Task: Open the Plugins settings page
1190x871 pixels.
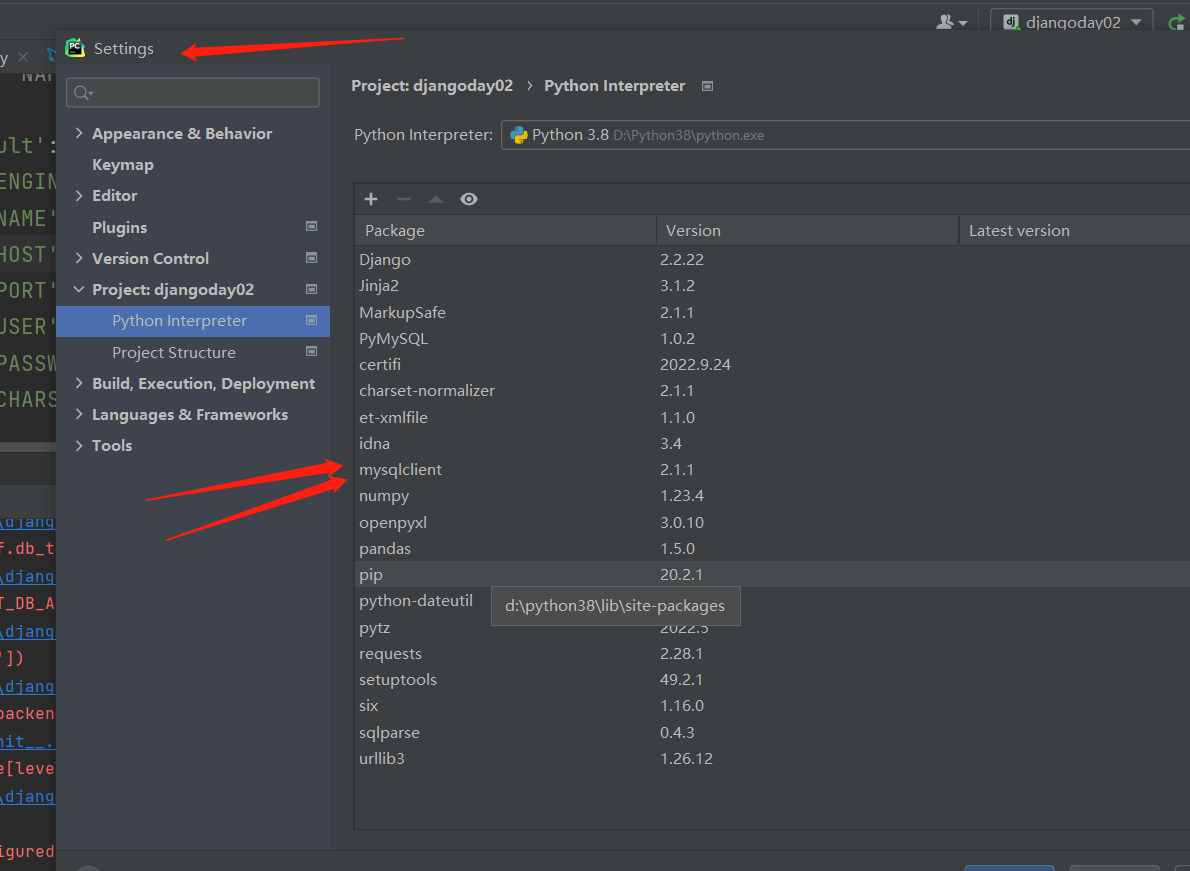Action: tap(120, 227)
